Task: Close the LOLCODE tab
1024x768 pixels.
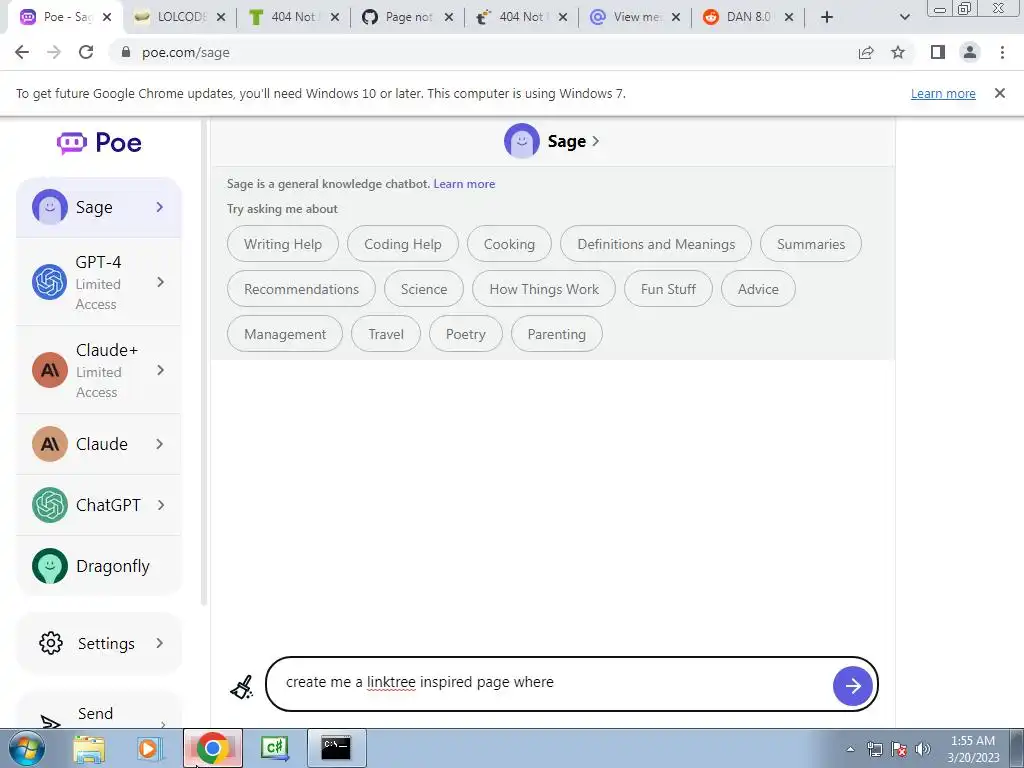Action: 221,17
